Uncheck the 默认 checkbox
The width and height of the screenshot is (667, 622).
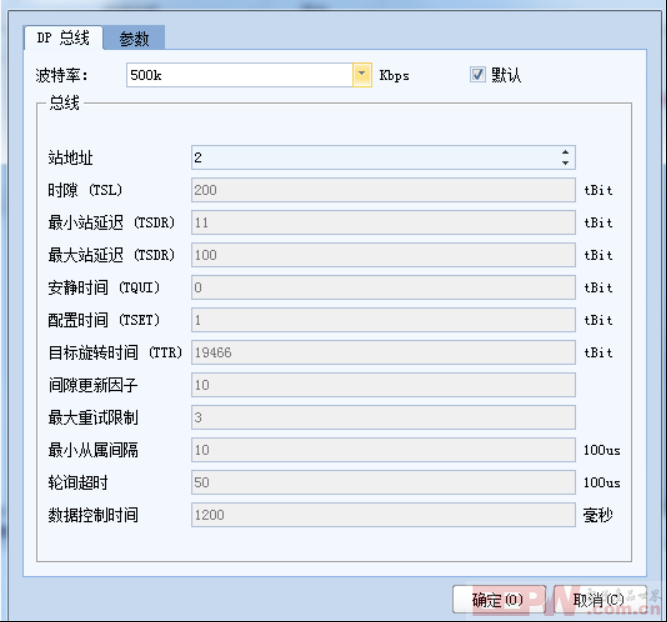tap(477, 74)
